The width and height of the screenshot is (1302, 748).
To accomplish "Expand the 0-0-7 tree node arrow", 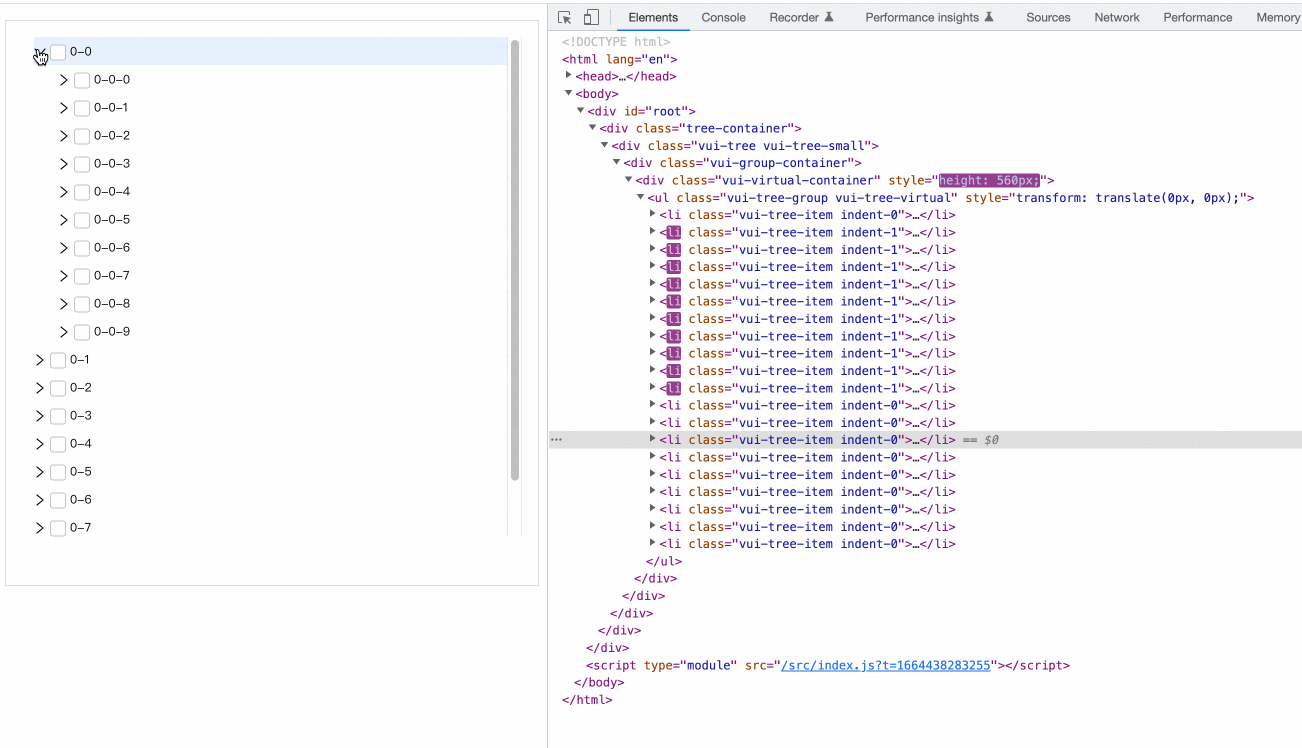I will coord(64,276).
